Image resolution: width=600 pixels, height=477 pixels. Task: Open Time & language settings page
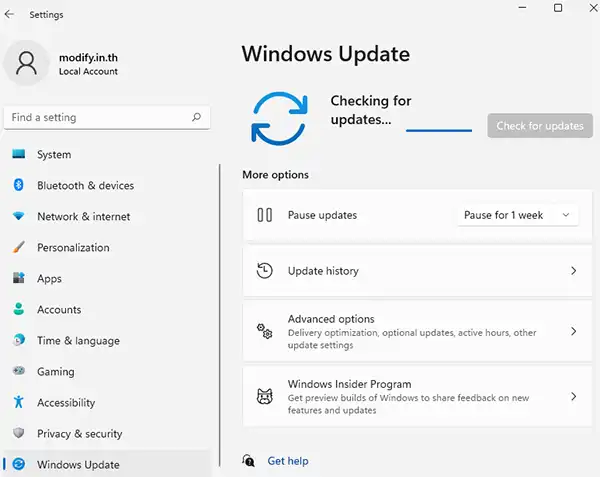[x=77, y=341]
